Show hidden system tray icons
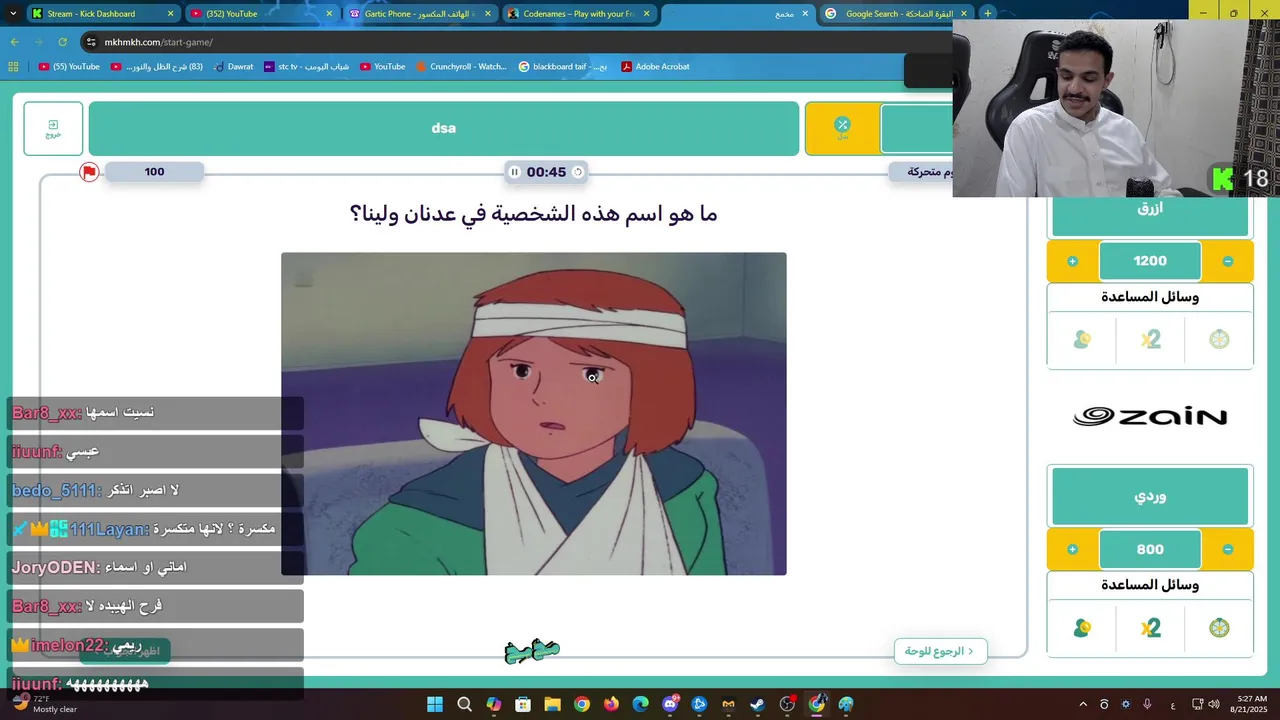Screen dimensions: 1280x720 click(x=1083, y=704)
